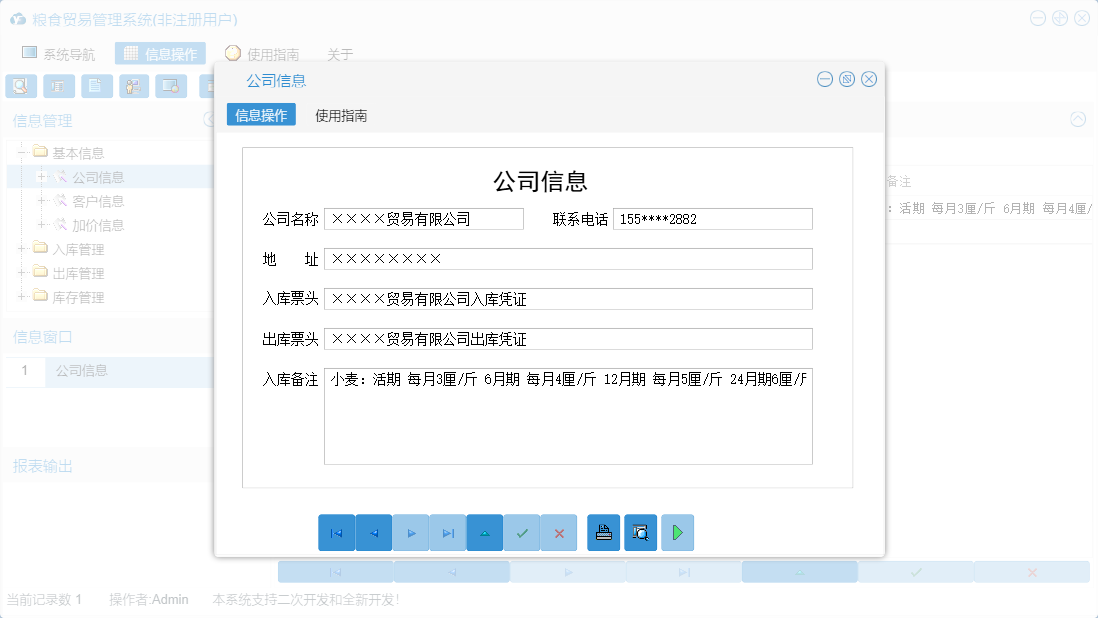Print company info with the printer icon
Screen dimensions: 1098x618
click(603, 532)
